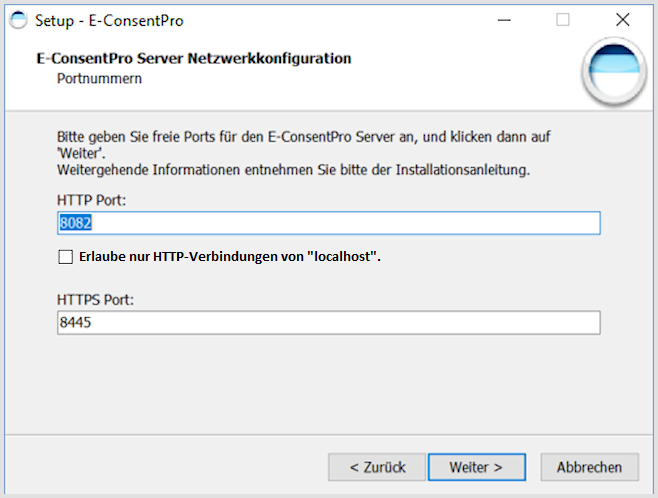This screenshot has width=658, height=498.
Task: Close the E-ConsentPro setup window
Action: pos(622,20)
